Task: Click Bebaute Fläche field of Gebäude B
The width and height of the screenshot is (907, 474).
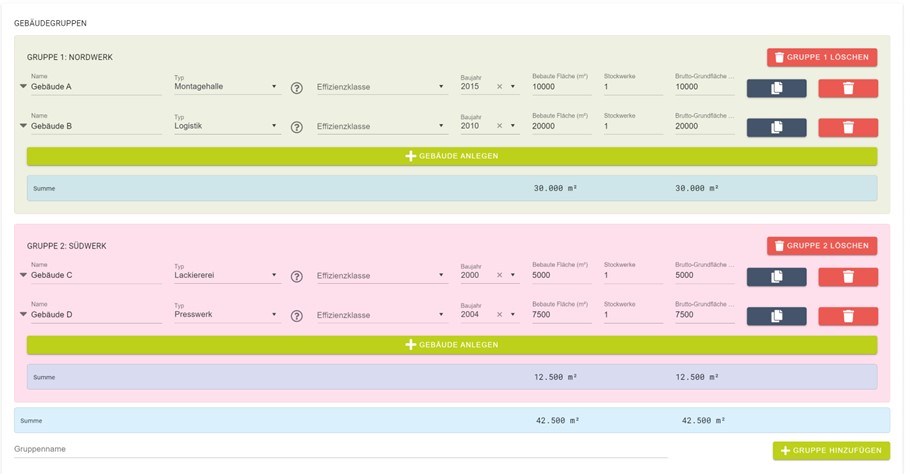Action: point(560,127)
